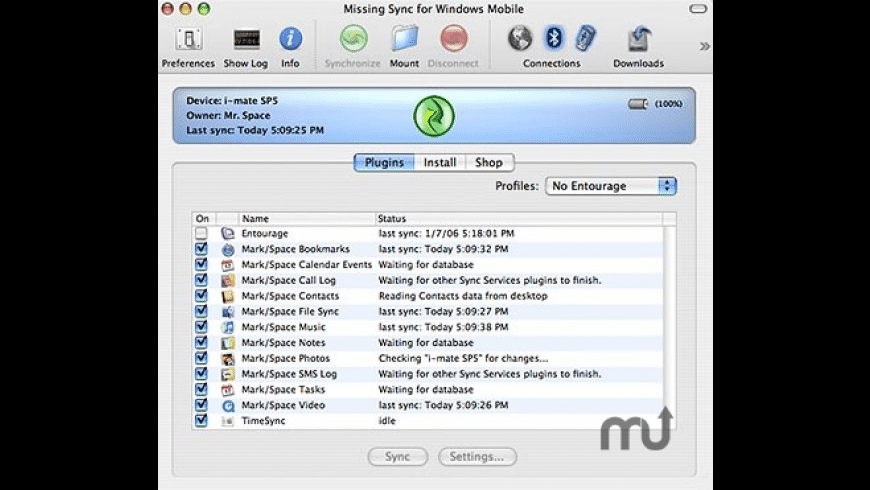Click "Checking "i-mate SP5" for changes..." status
The image size is (870, 490).
pos(463,358)
